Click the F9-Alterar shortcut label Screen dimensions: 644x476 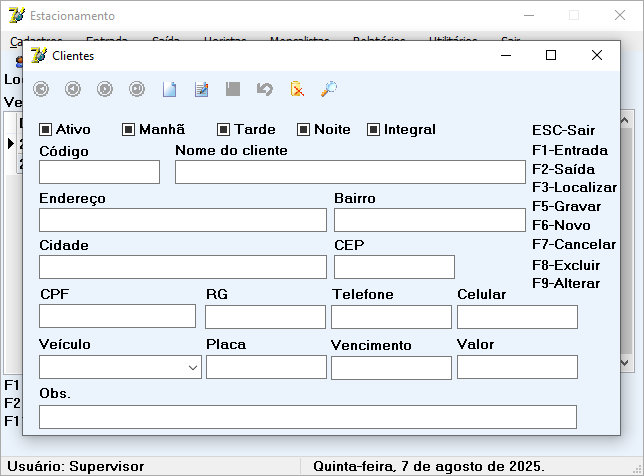pos(566,283)
